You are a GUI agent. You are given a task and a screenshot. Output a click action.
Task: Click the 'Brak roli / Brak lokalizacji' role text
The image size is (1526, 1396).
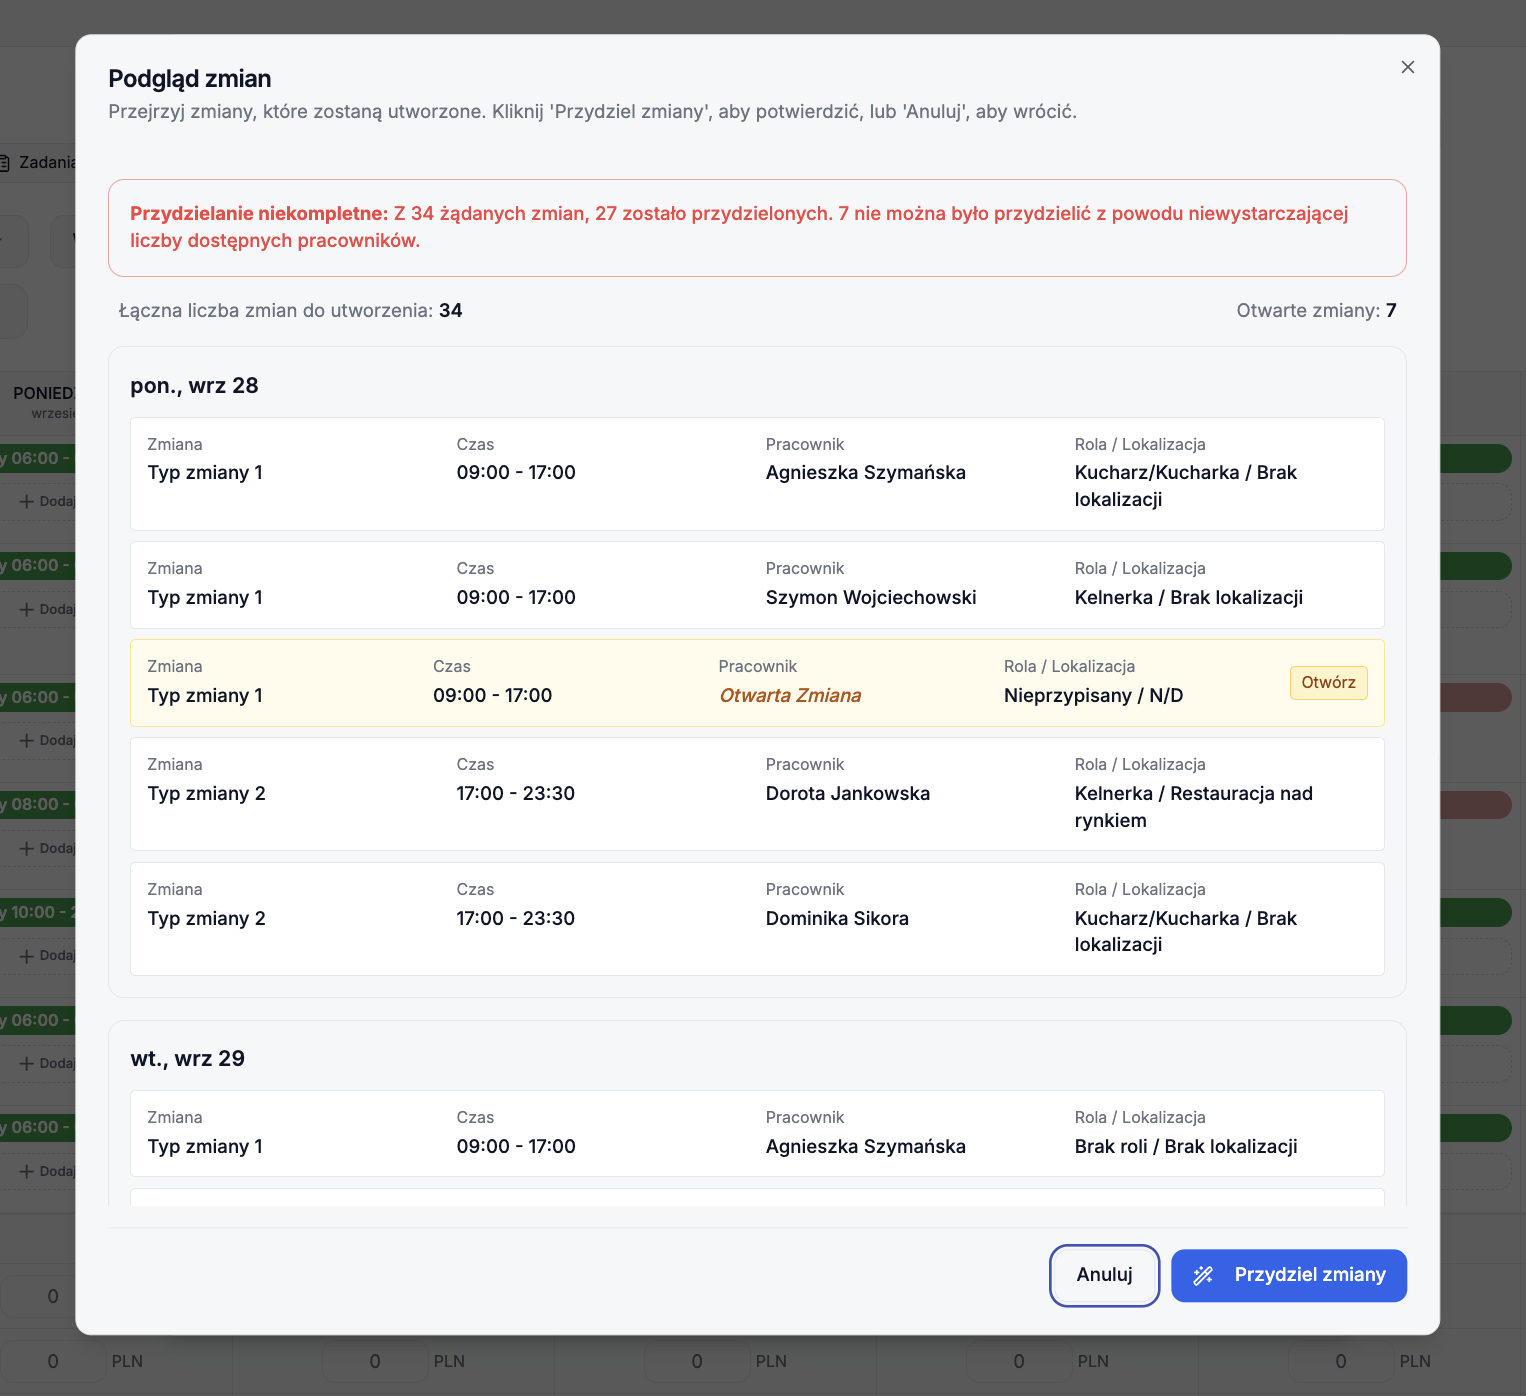(1186, 1147)
